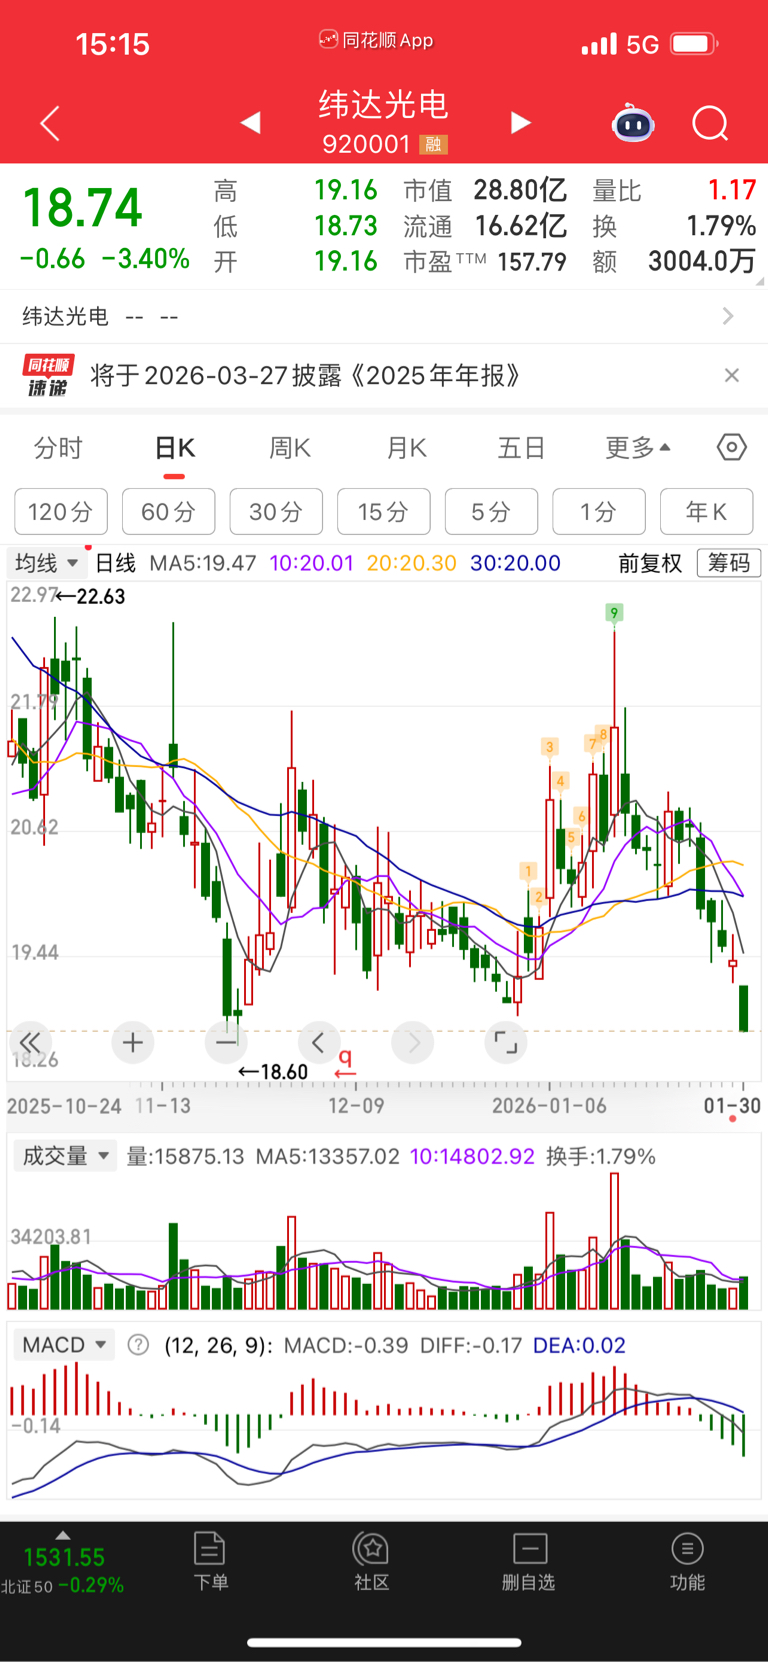Tap 删自选 remove from watchlist
The height and width of the screenshot is (1662, 768).
(529, 1561)
